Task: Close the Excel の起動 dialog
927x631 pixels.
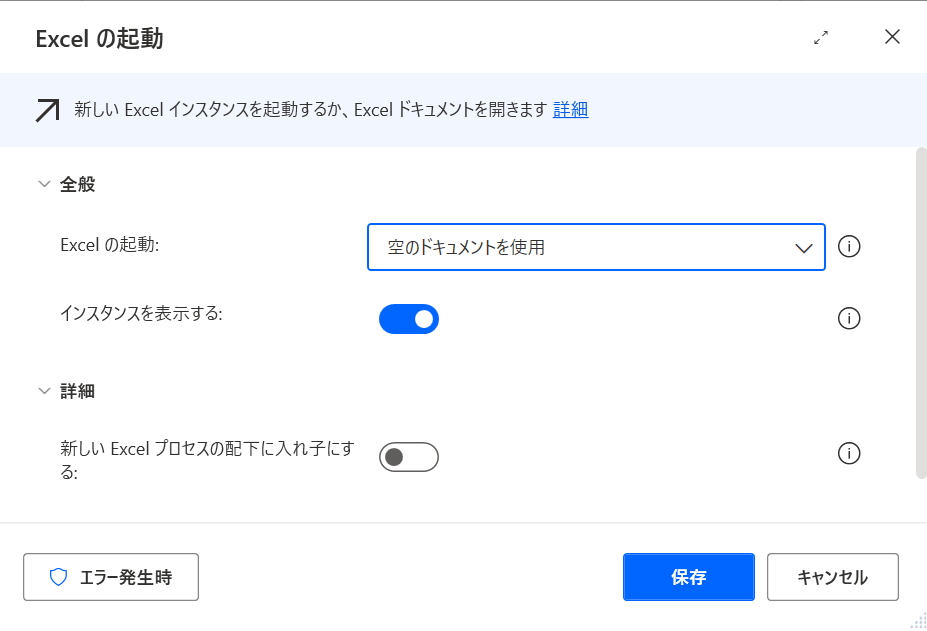Action: coord(892,38)
